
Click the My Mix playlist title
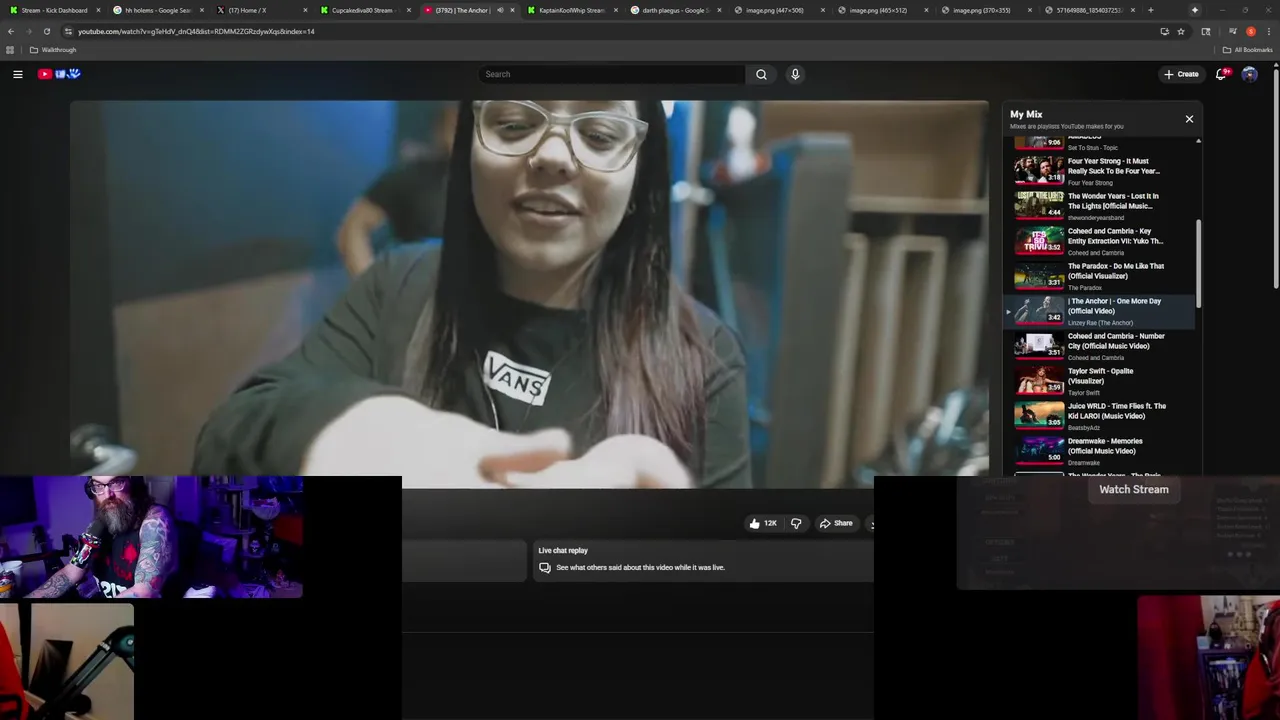1026,114
